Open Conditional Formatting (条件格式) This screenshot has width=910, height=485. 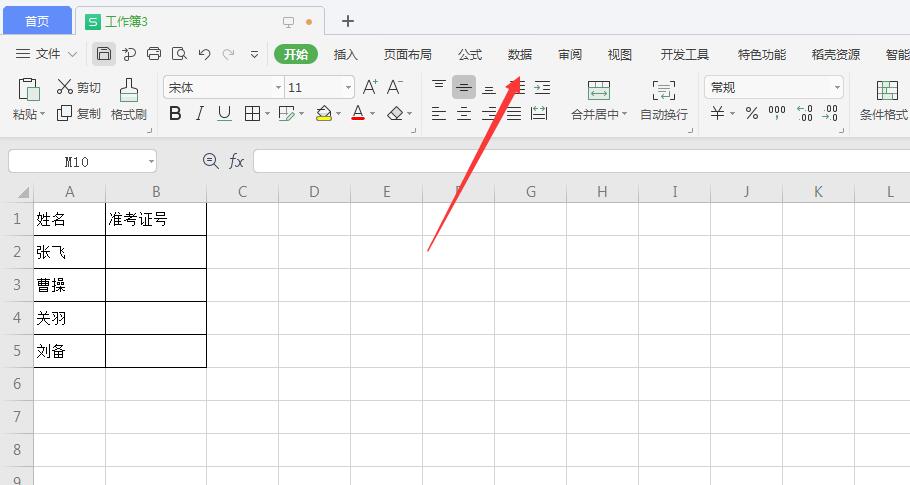tap(884, 100)
